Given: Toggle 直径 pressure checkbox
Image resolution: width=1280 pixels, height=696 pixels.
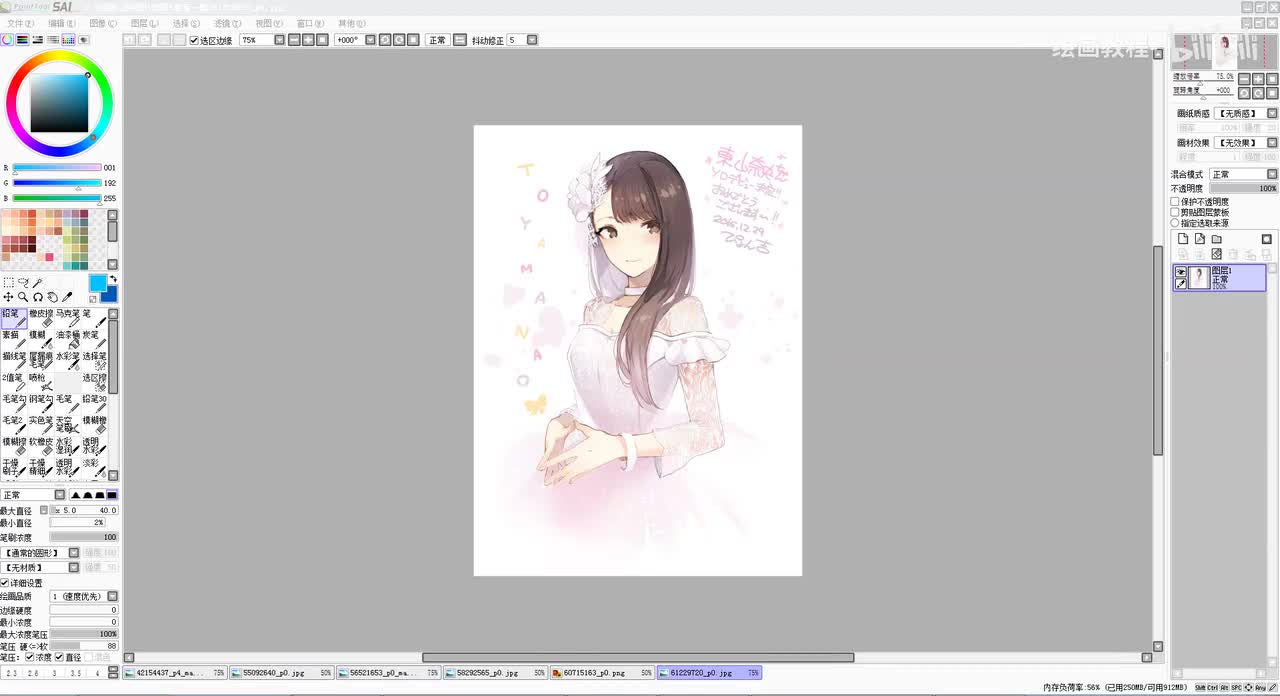Looking at the screenshot, I should [x=59, y=657].
